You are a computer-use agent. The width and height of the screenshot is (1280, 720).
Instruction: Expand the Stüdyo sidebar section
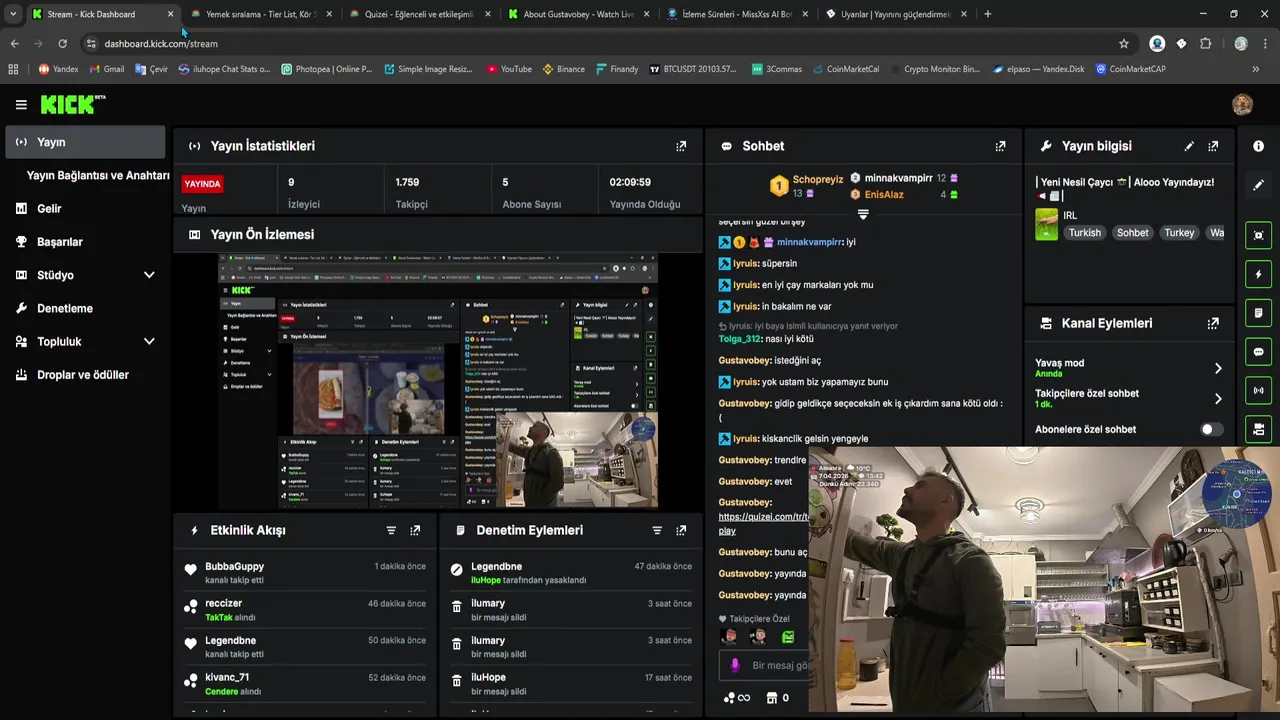click(x=85, y=275)
